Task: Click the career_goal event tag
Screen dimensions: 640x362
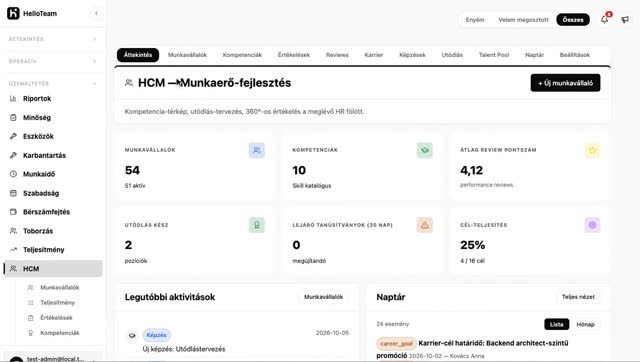Action: [x=396, y=344]
